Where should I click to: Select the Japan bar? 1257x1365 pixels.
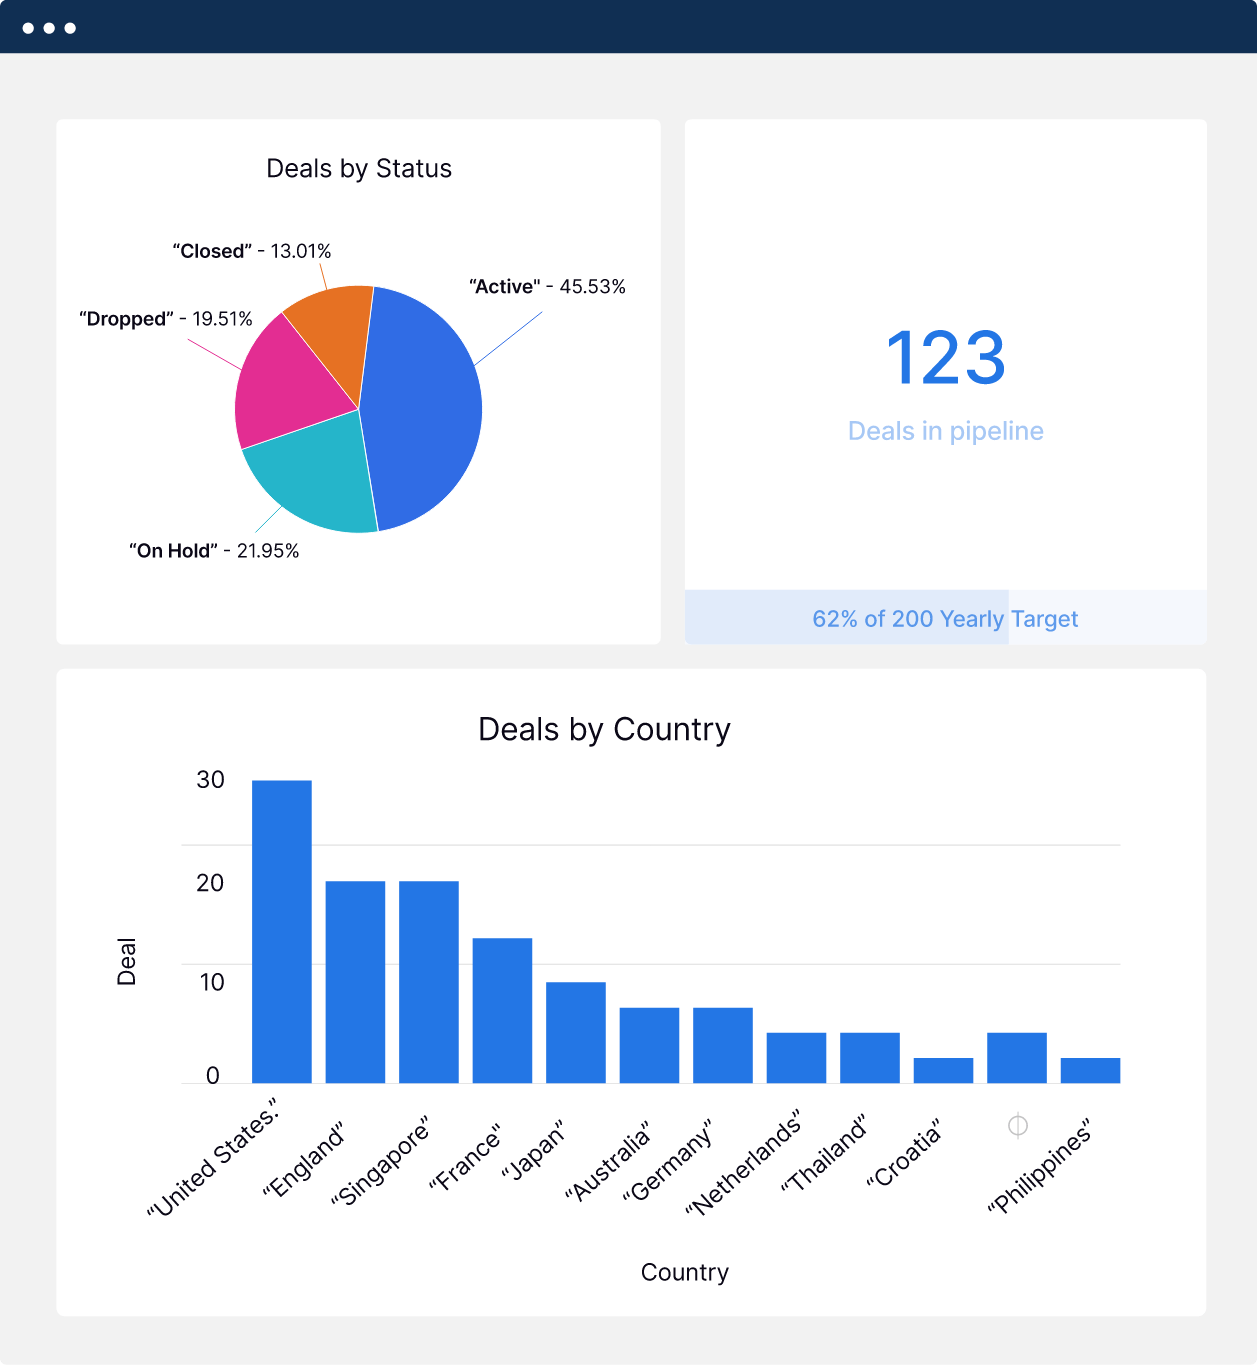[x=576, y=1032]
